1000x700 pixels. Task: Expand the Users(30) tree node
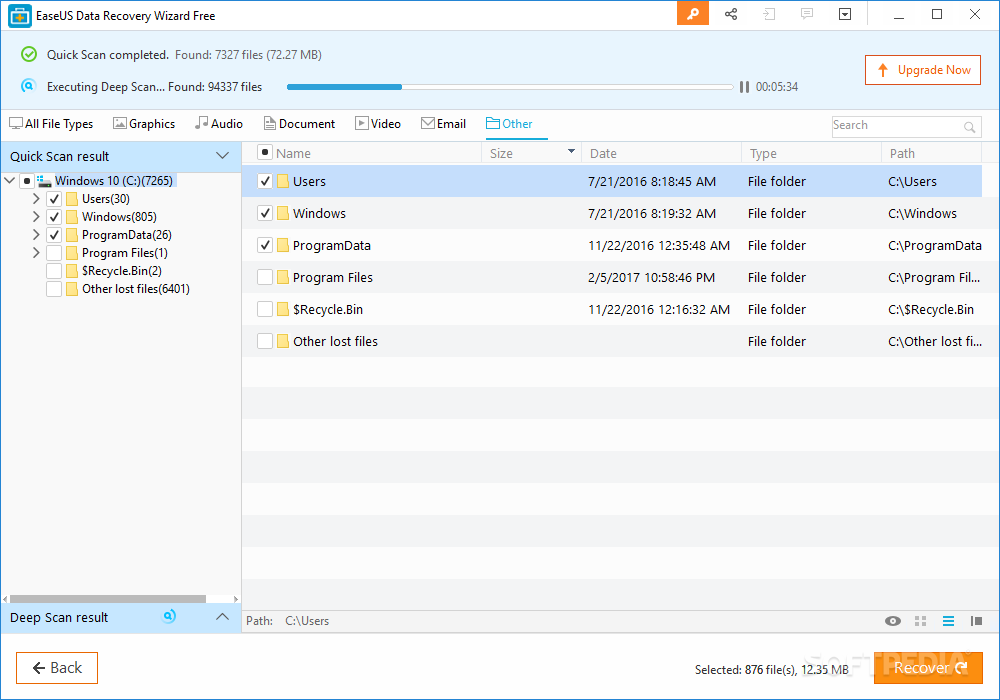pos(36,199)
